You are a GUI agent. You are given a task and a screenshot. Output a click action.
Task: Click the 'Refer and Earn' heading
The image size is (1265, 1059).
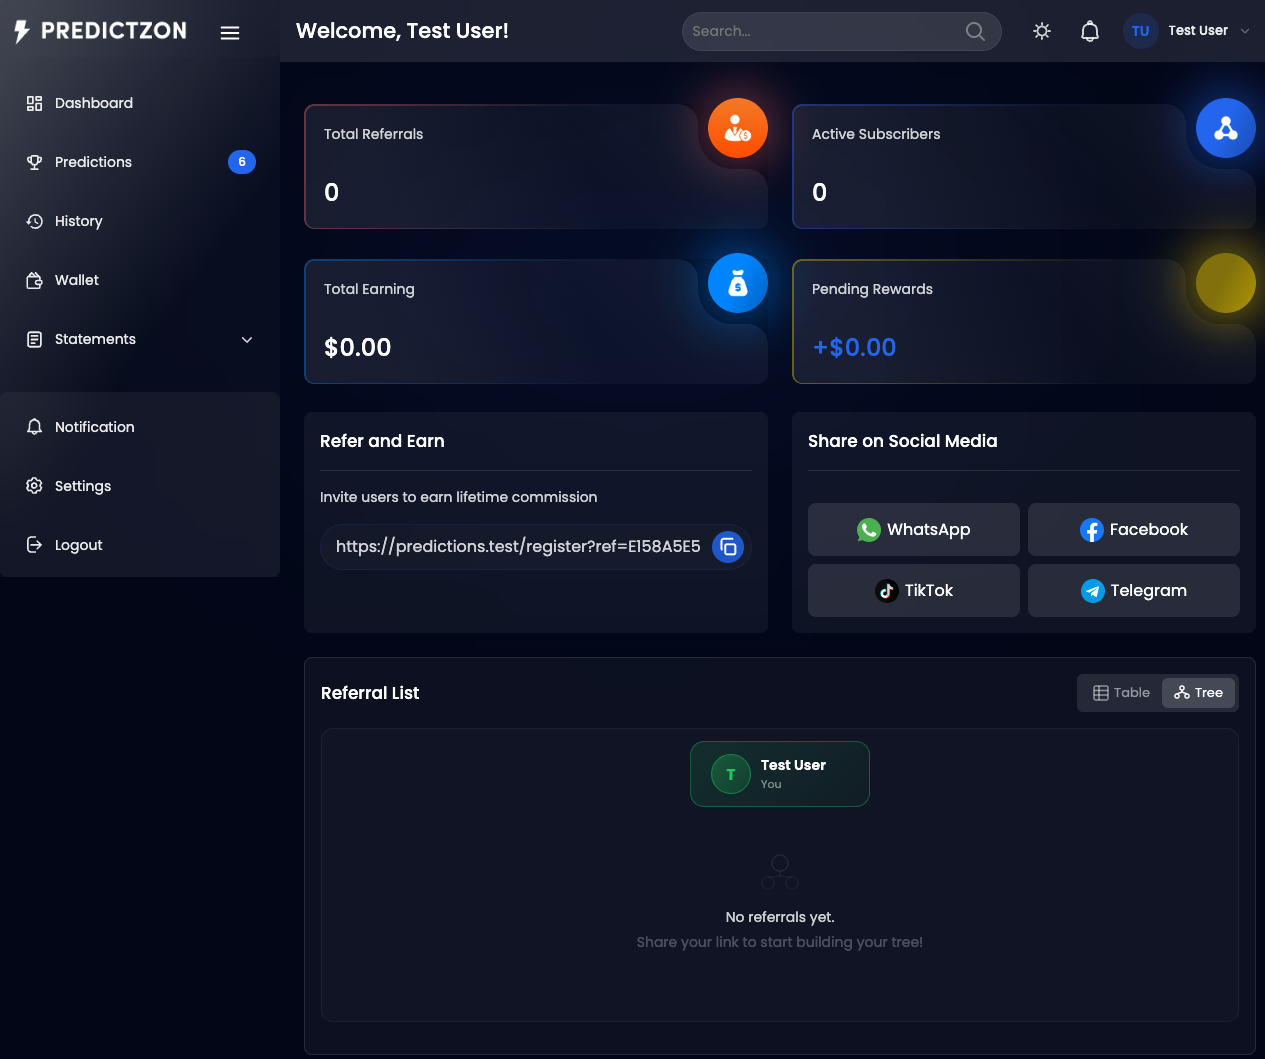382,441
